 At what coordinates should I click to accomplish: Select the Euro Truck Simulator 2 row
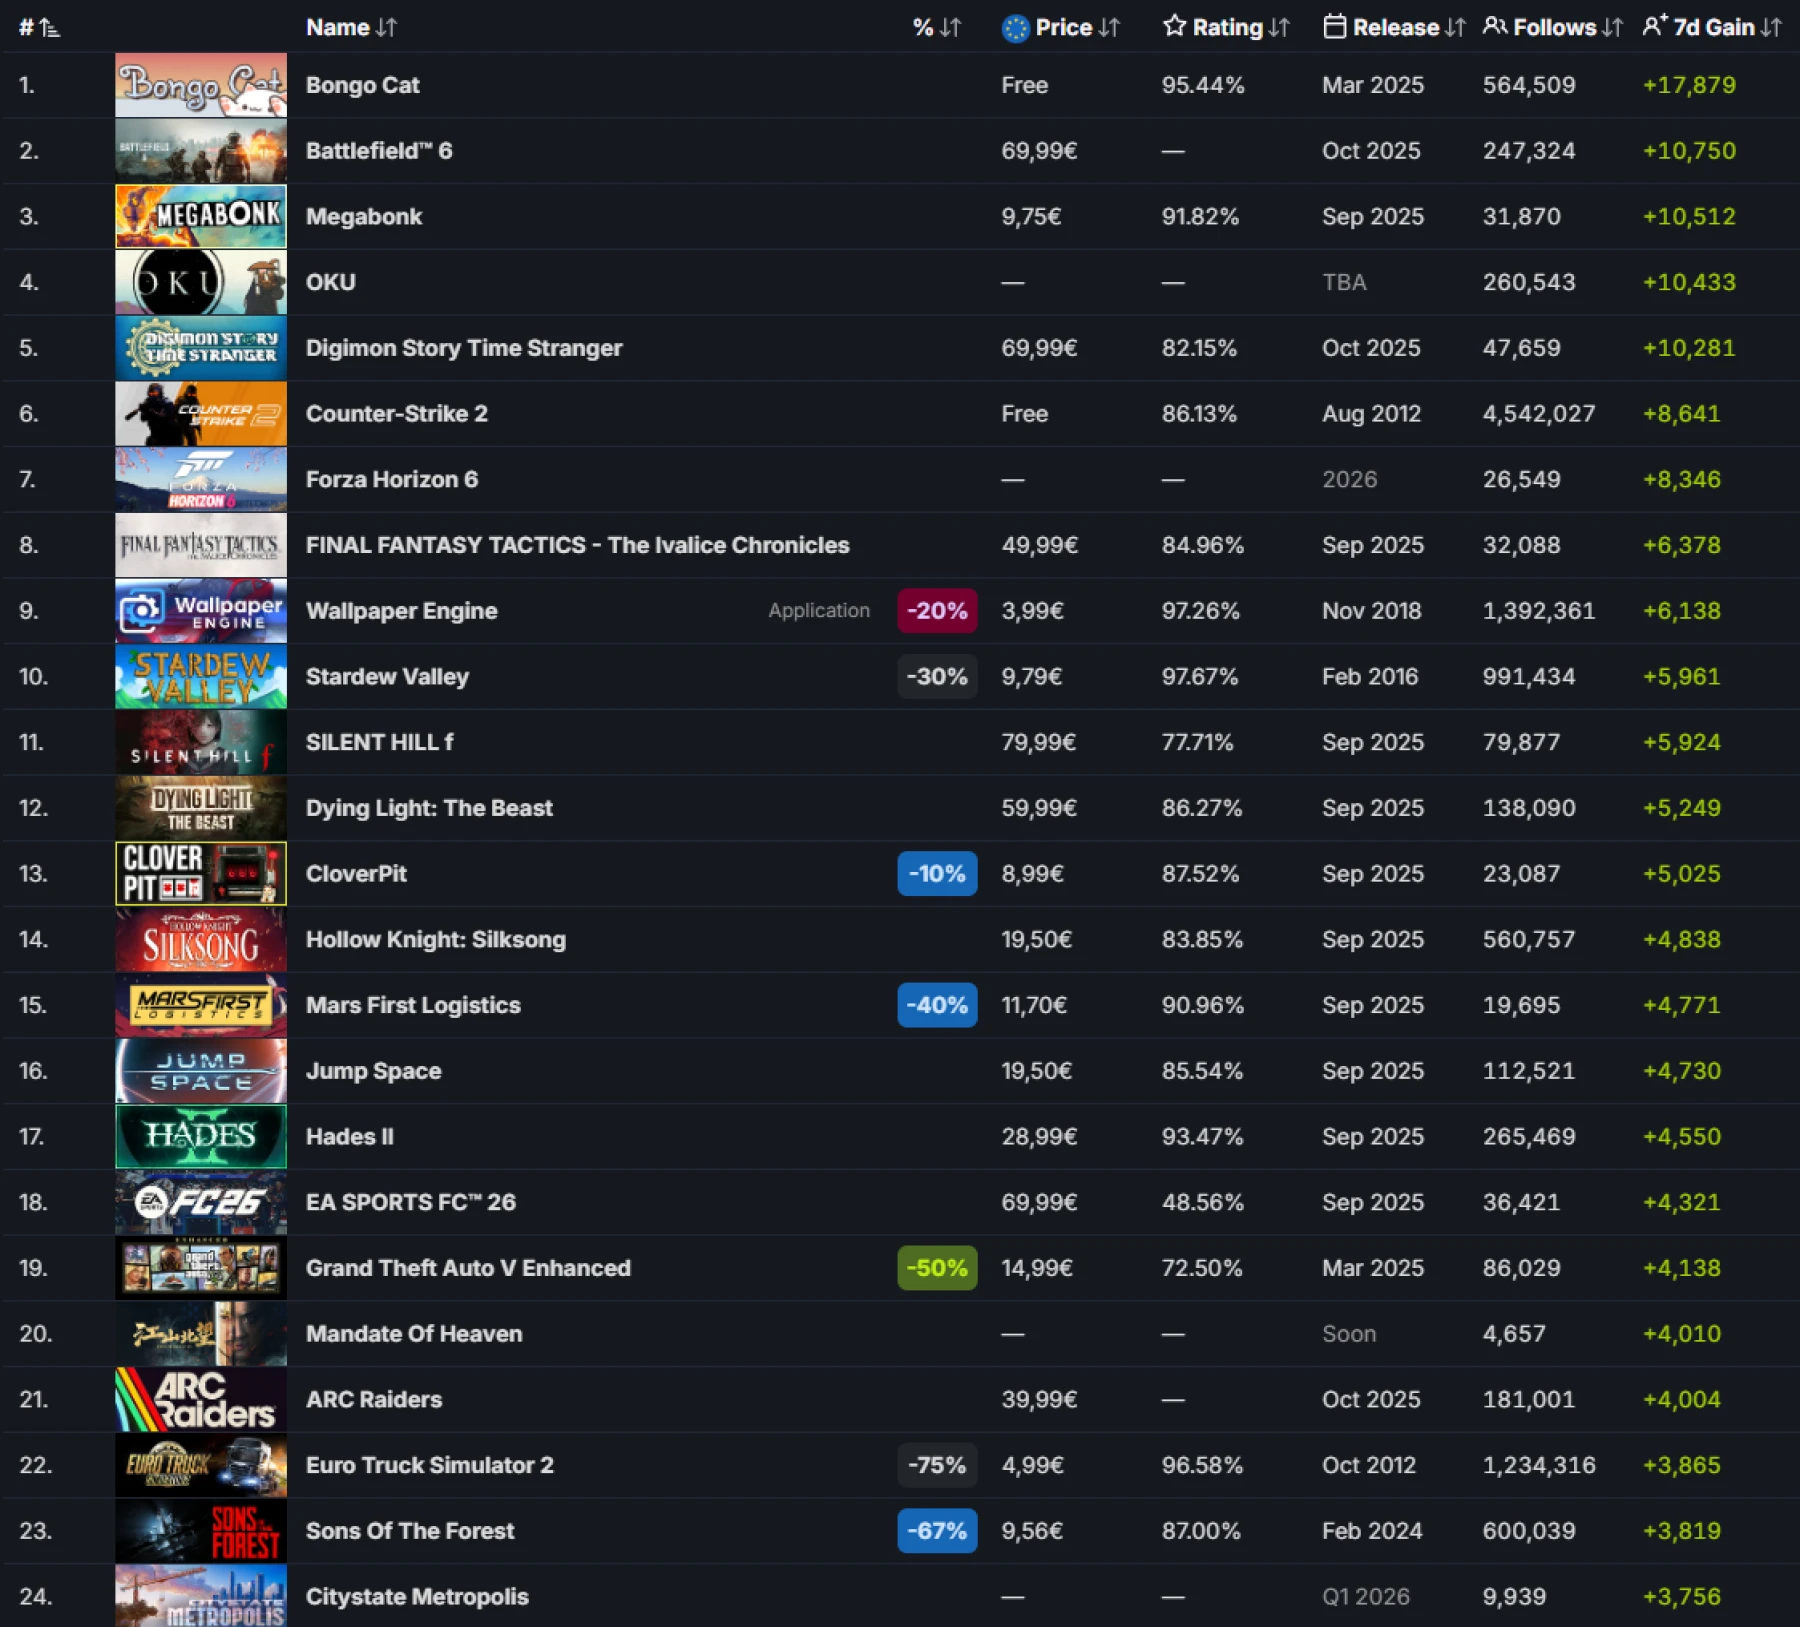coord(430,1465)
